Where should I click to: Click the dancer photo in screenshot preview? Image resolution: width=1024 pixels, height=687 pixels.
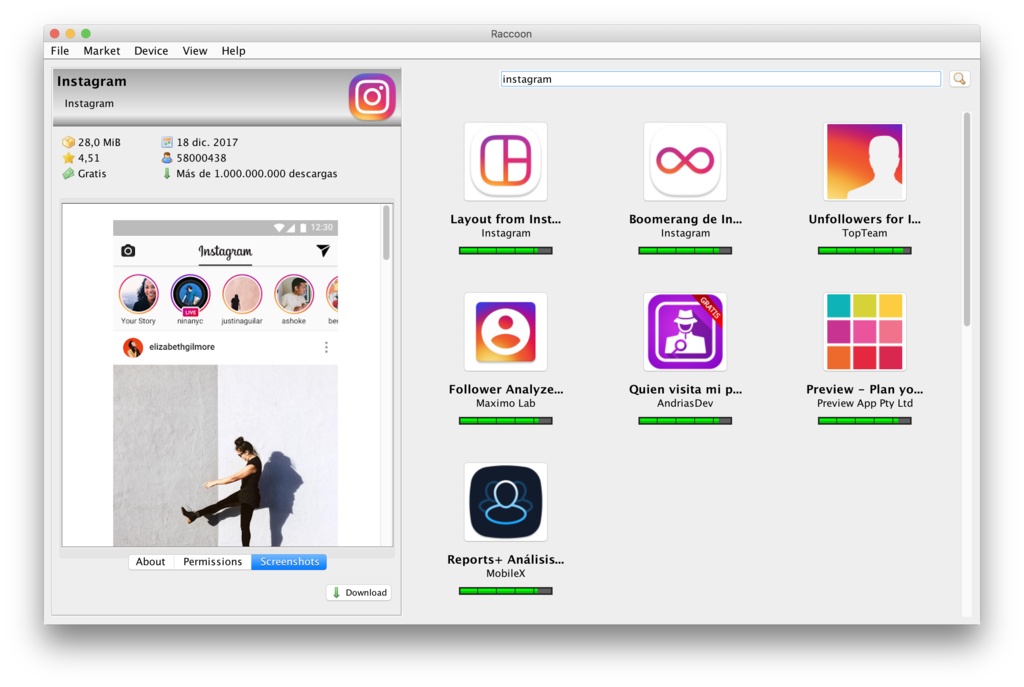tap(225, 455)
